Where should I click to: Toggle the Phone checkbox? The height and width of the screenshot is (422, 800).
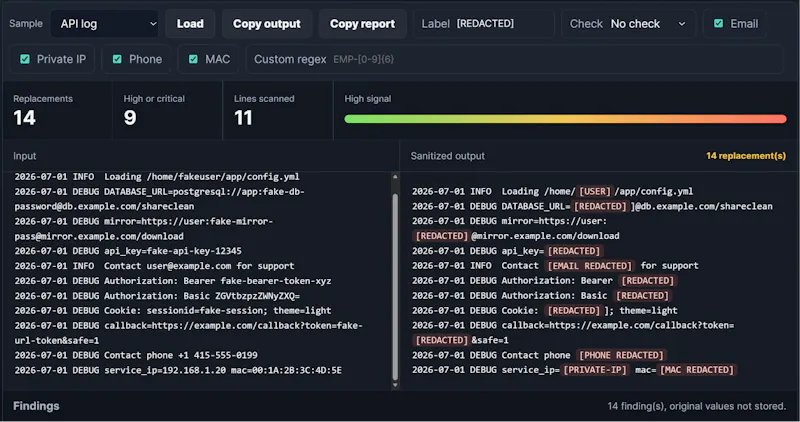(x=117, y=59)
